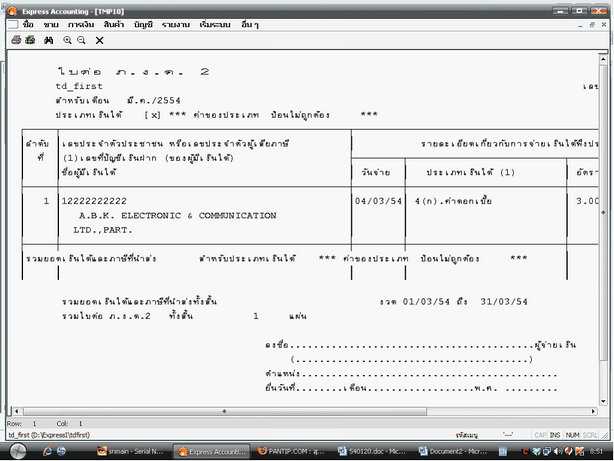The image size is (614, 461).
Task: Click the Express Accounting title bar icon
Action: [8, 8]
